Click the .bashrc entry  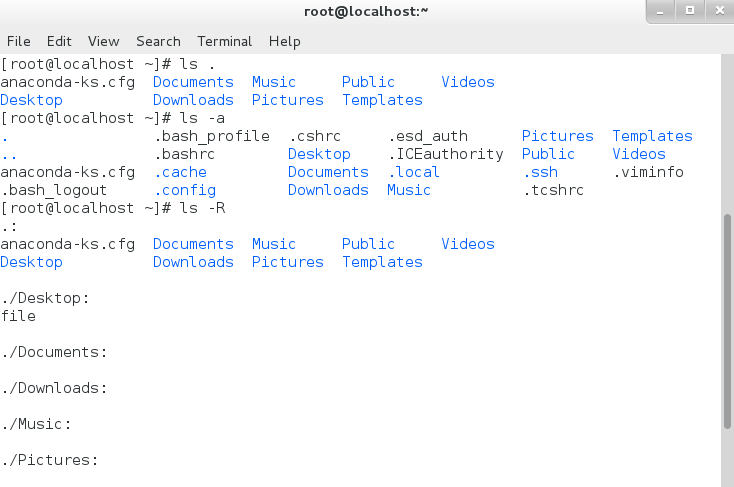coord(184,154)
